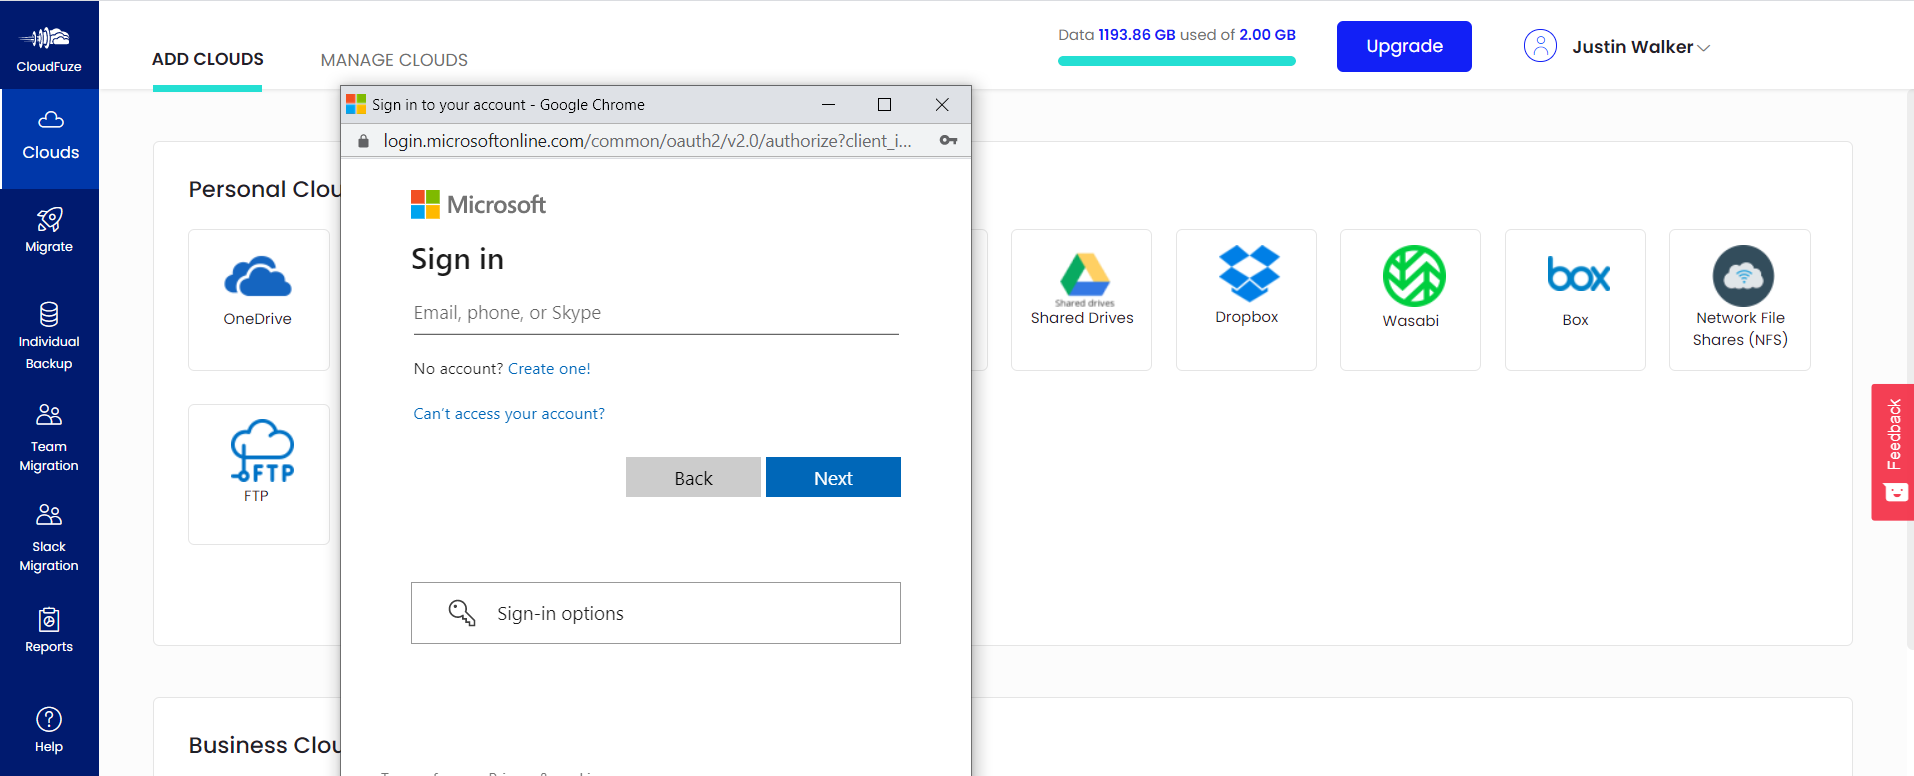Open Sign-in options
1914x776 pixels.
656,613
